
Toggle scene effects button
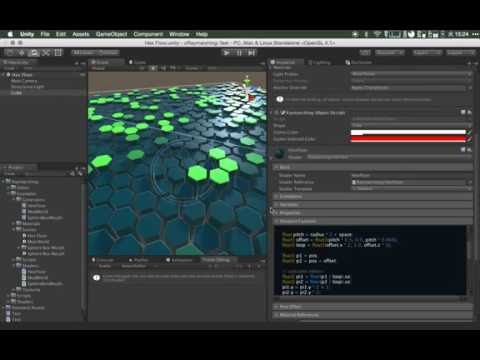click(x=173, y=68)
